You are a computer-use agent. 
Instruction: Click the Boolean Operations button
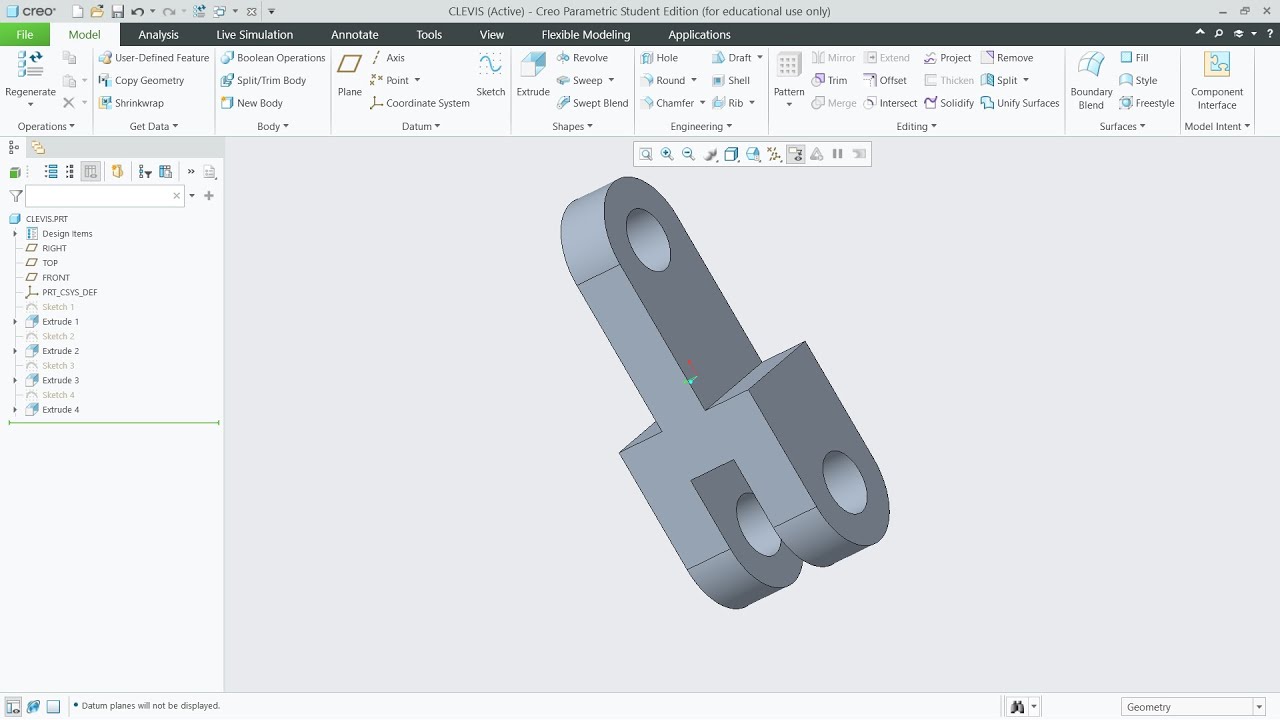point(273,58)
